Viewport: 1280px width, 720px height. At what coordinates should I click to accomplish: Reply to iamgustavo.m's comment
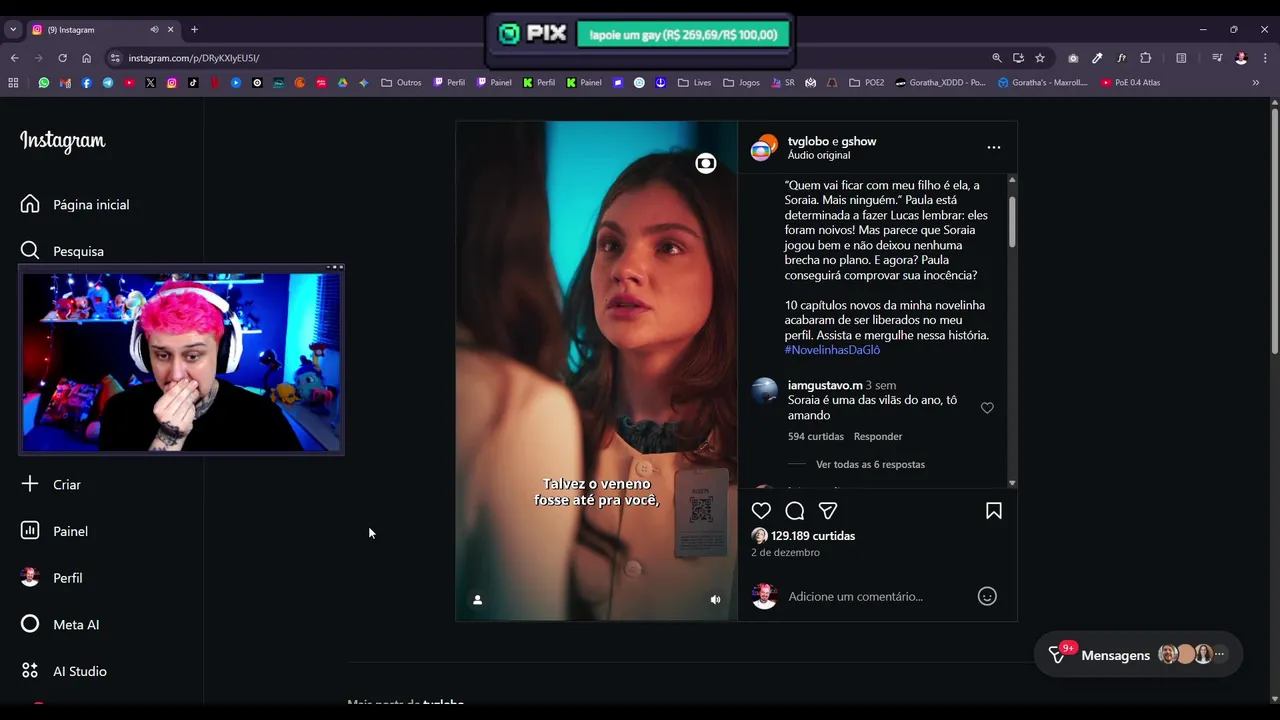(878, 436)
